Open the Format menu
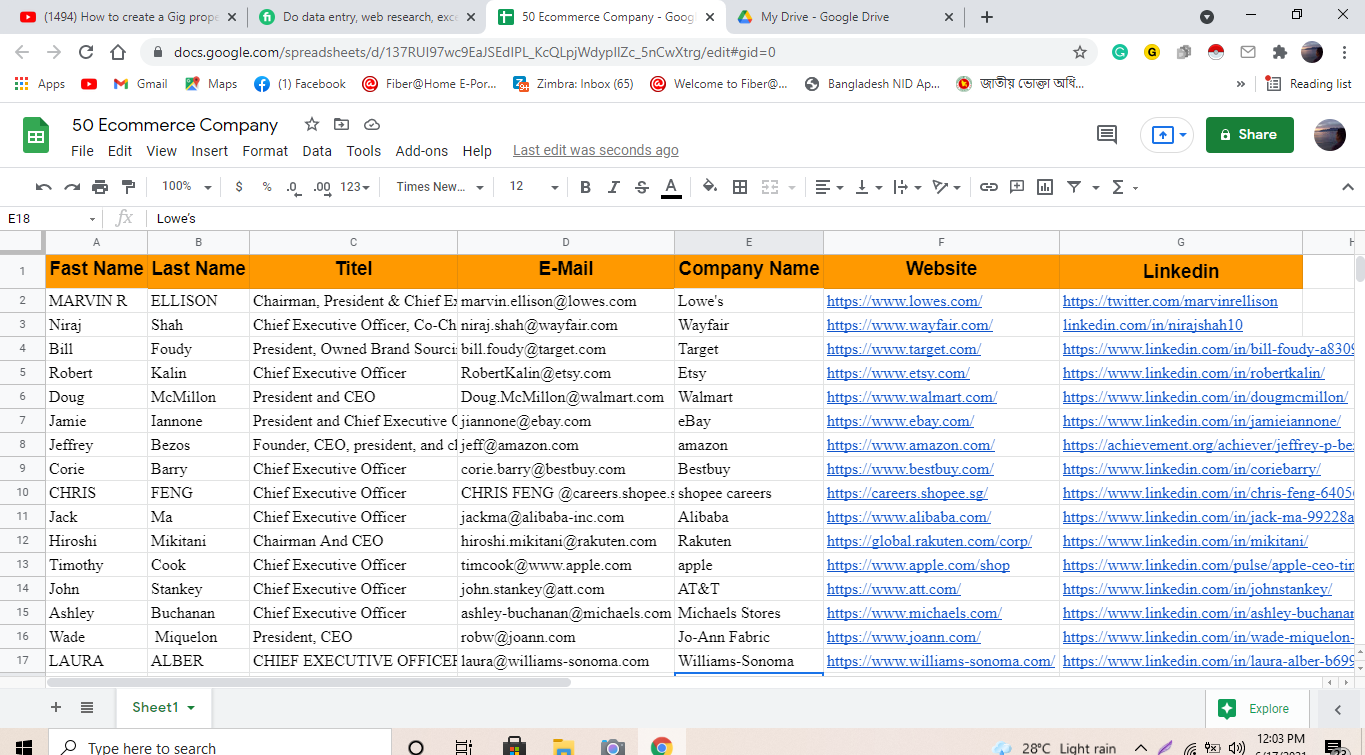Image resolution: width=1365 pixels, height=755 pixels. pyautogui.click(x=265, y=151)
